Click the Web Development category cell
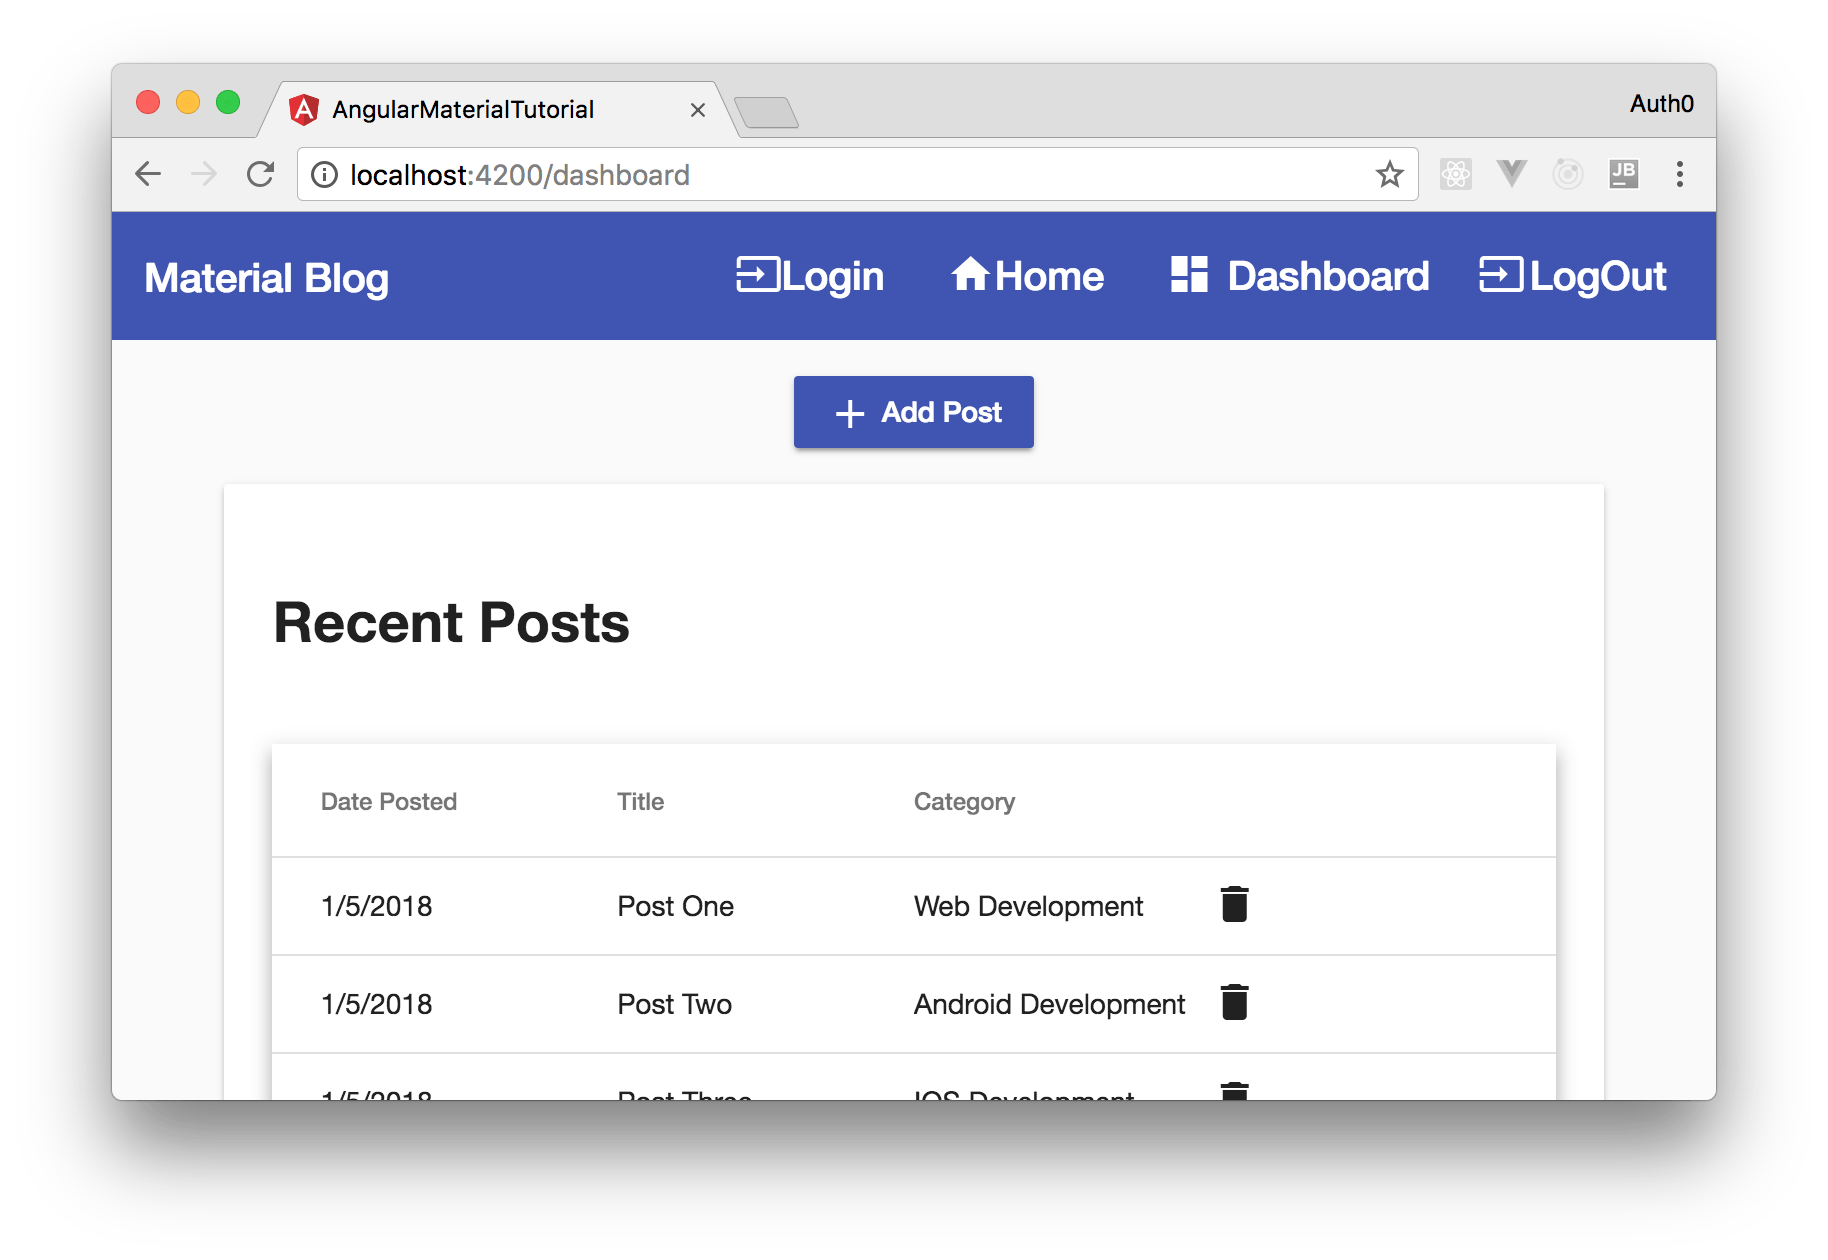This screenshot has width=1828, height=1260. tap(1028, 906)
